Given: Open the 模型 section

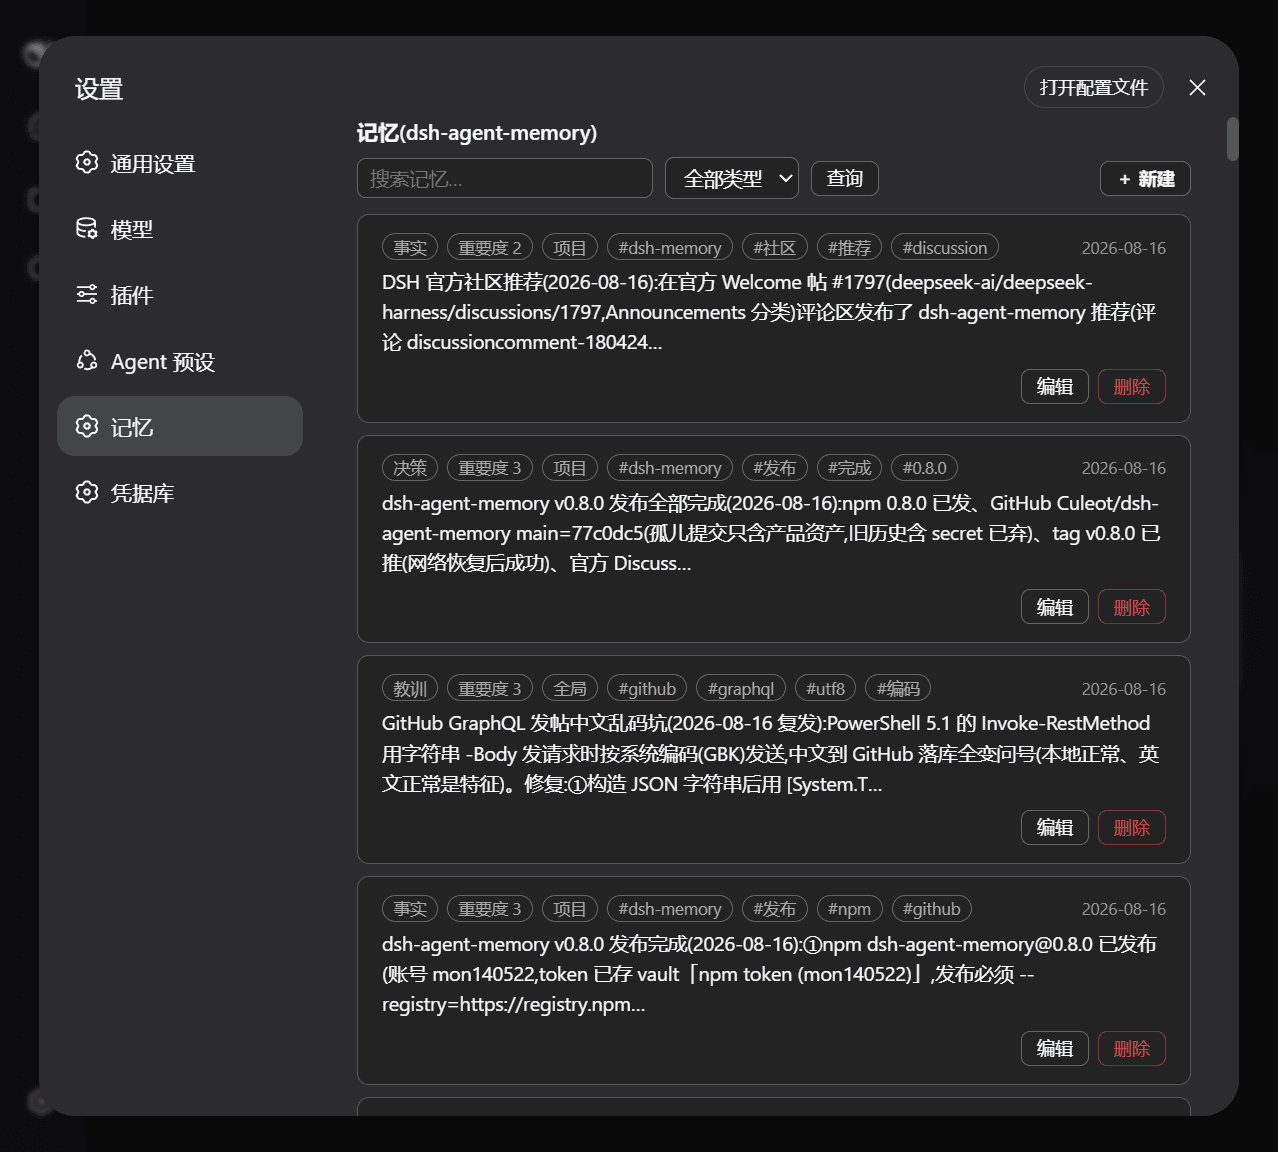Looking at the screenshot, I should click(180, 229).
